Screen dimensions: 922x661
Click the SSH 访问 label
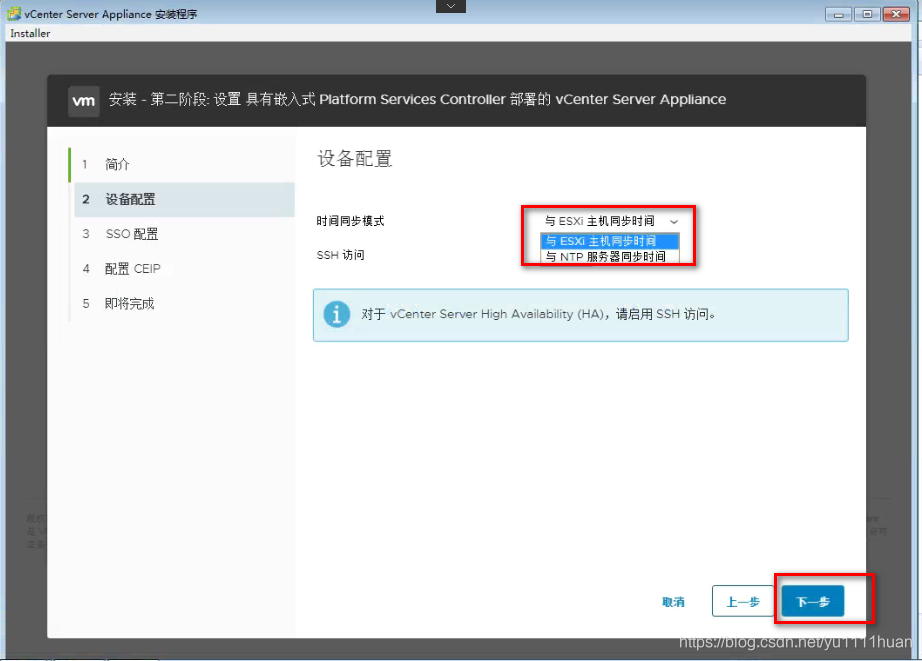coord(340,255)
